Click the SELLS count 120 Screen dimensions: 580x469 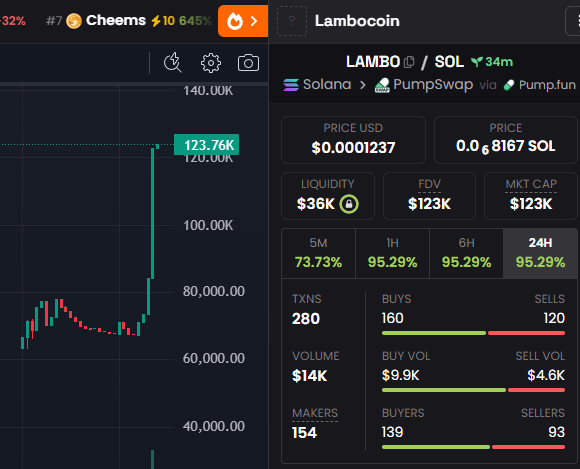pos(554,318)
